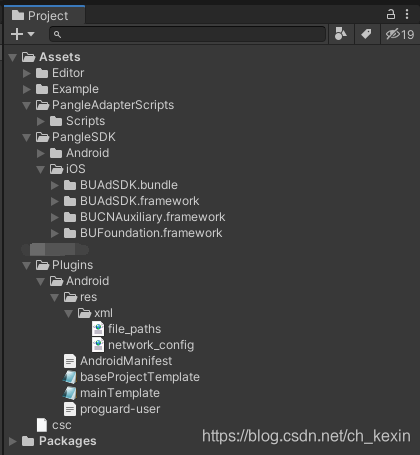Click the file_paths XML file icon
This screenshot has width=420, height=455.
click(98, 329)
